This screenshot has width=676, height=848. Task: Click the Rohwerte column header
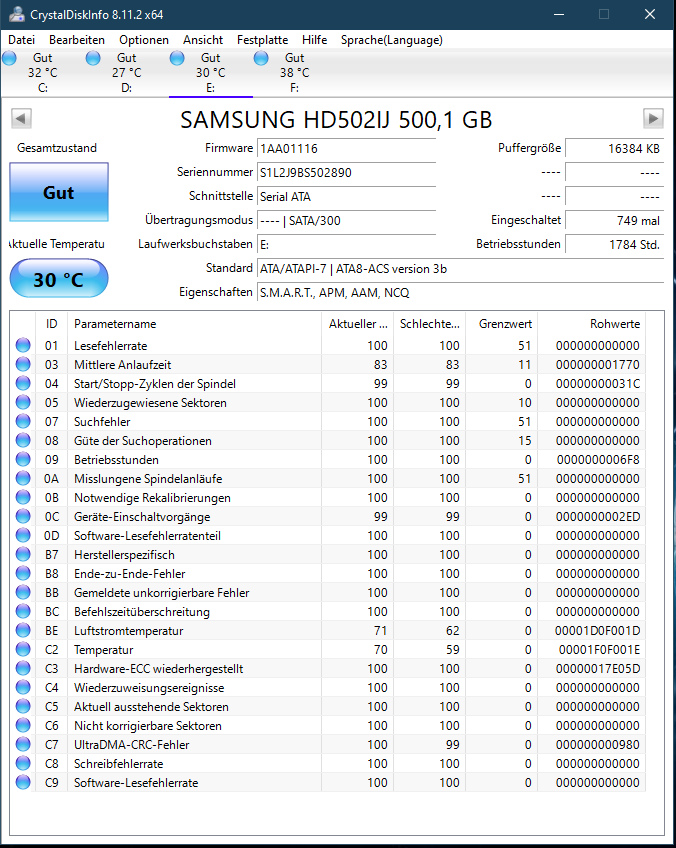[592, 324]
